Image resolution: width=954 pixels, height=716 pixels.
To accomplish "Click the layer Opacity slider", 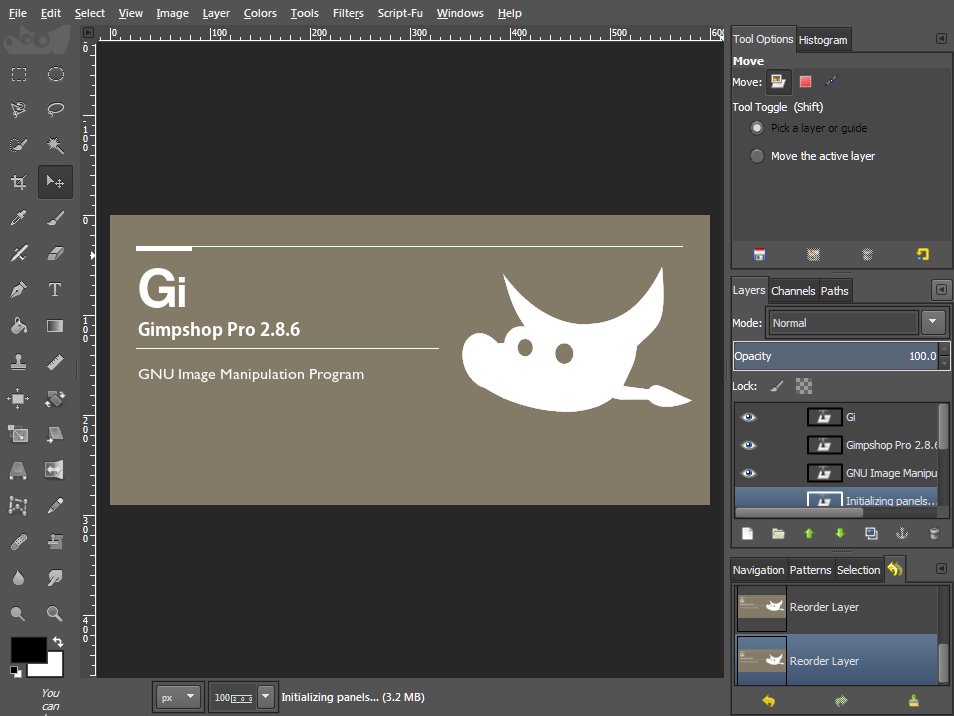I will coord(837,356).
